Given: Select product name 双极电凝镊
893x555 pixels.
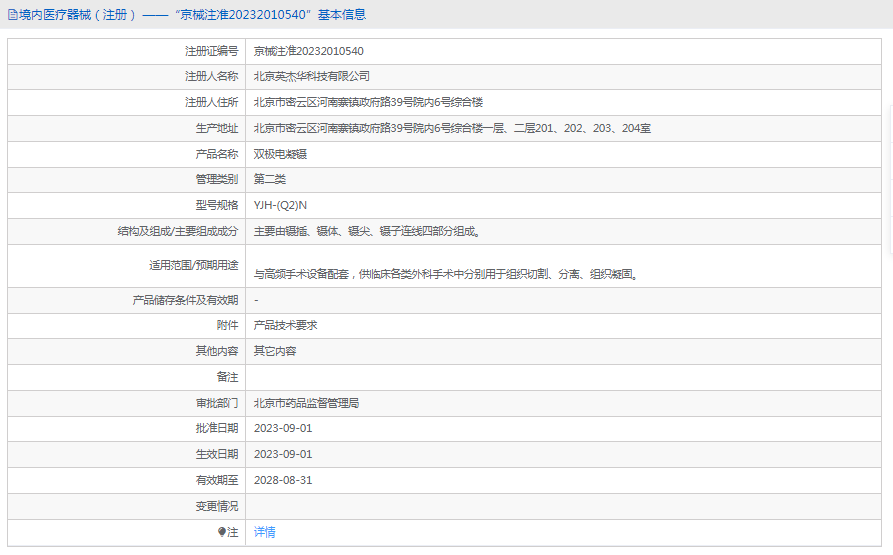Looking at the screenshot, I should [x=280, y=154].
